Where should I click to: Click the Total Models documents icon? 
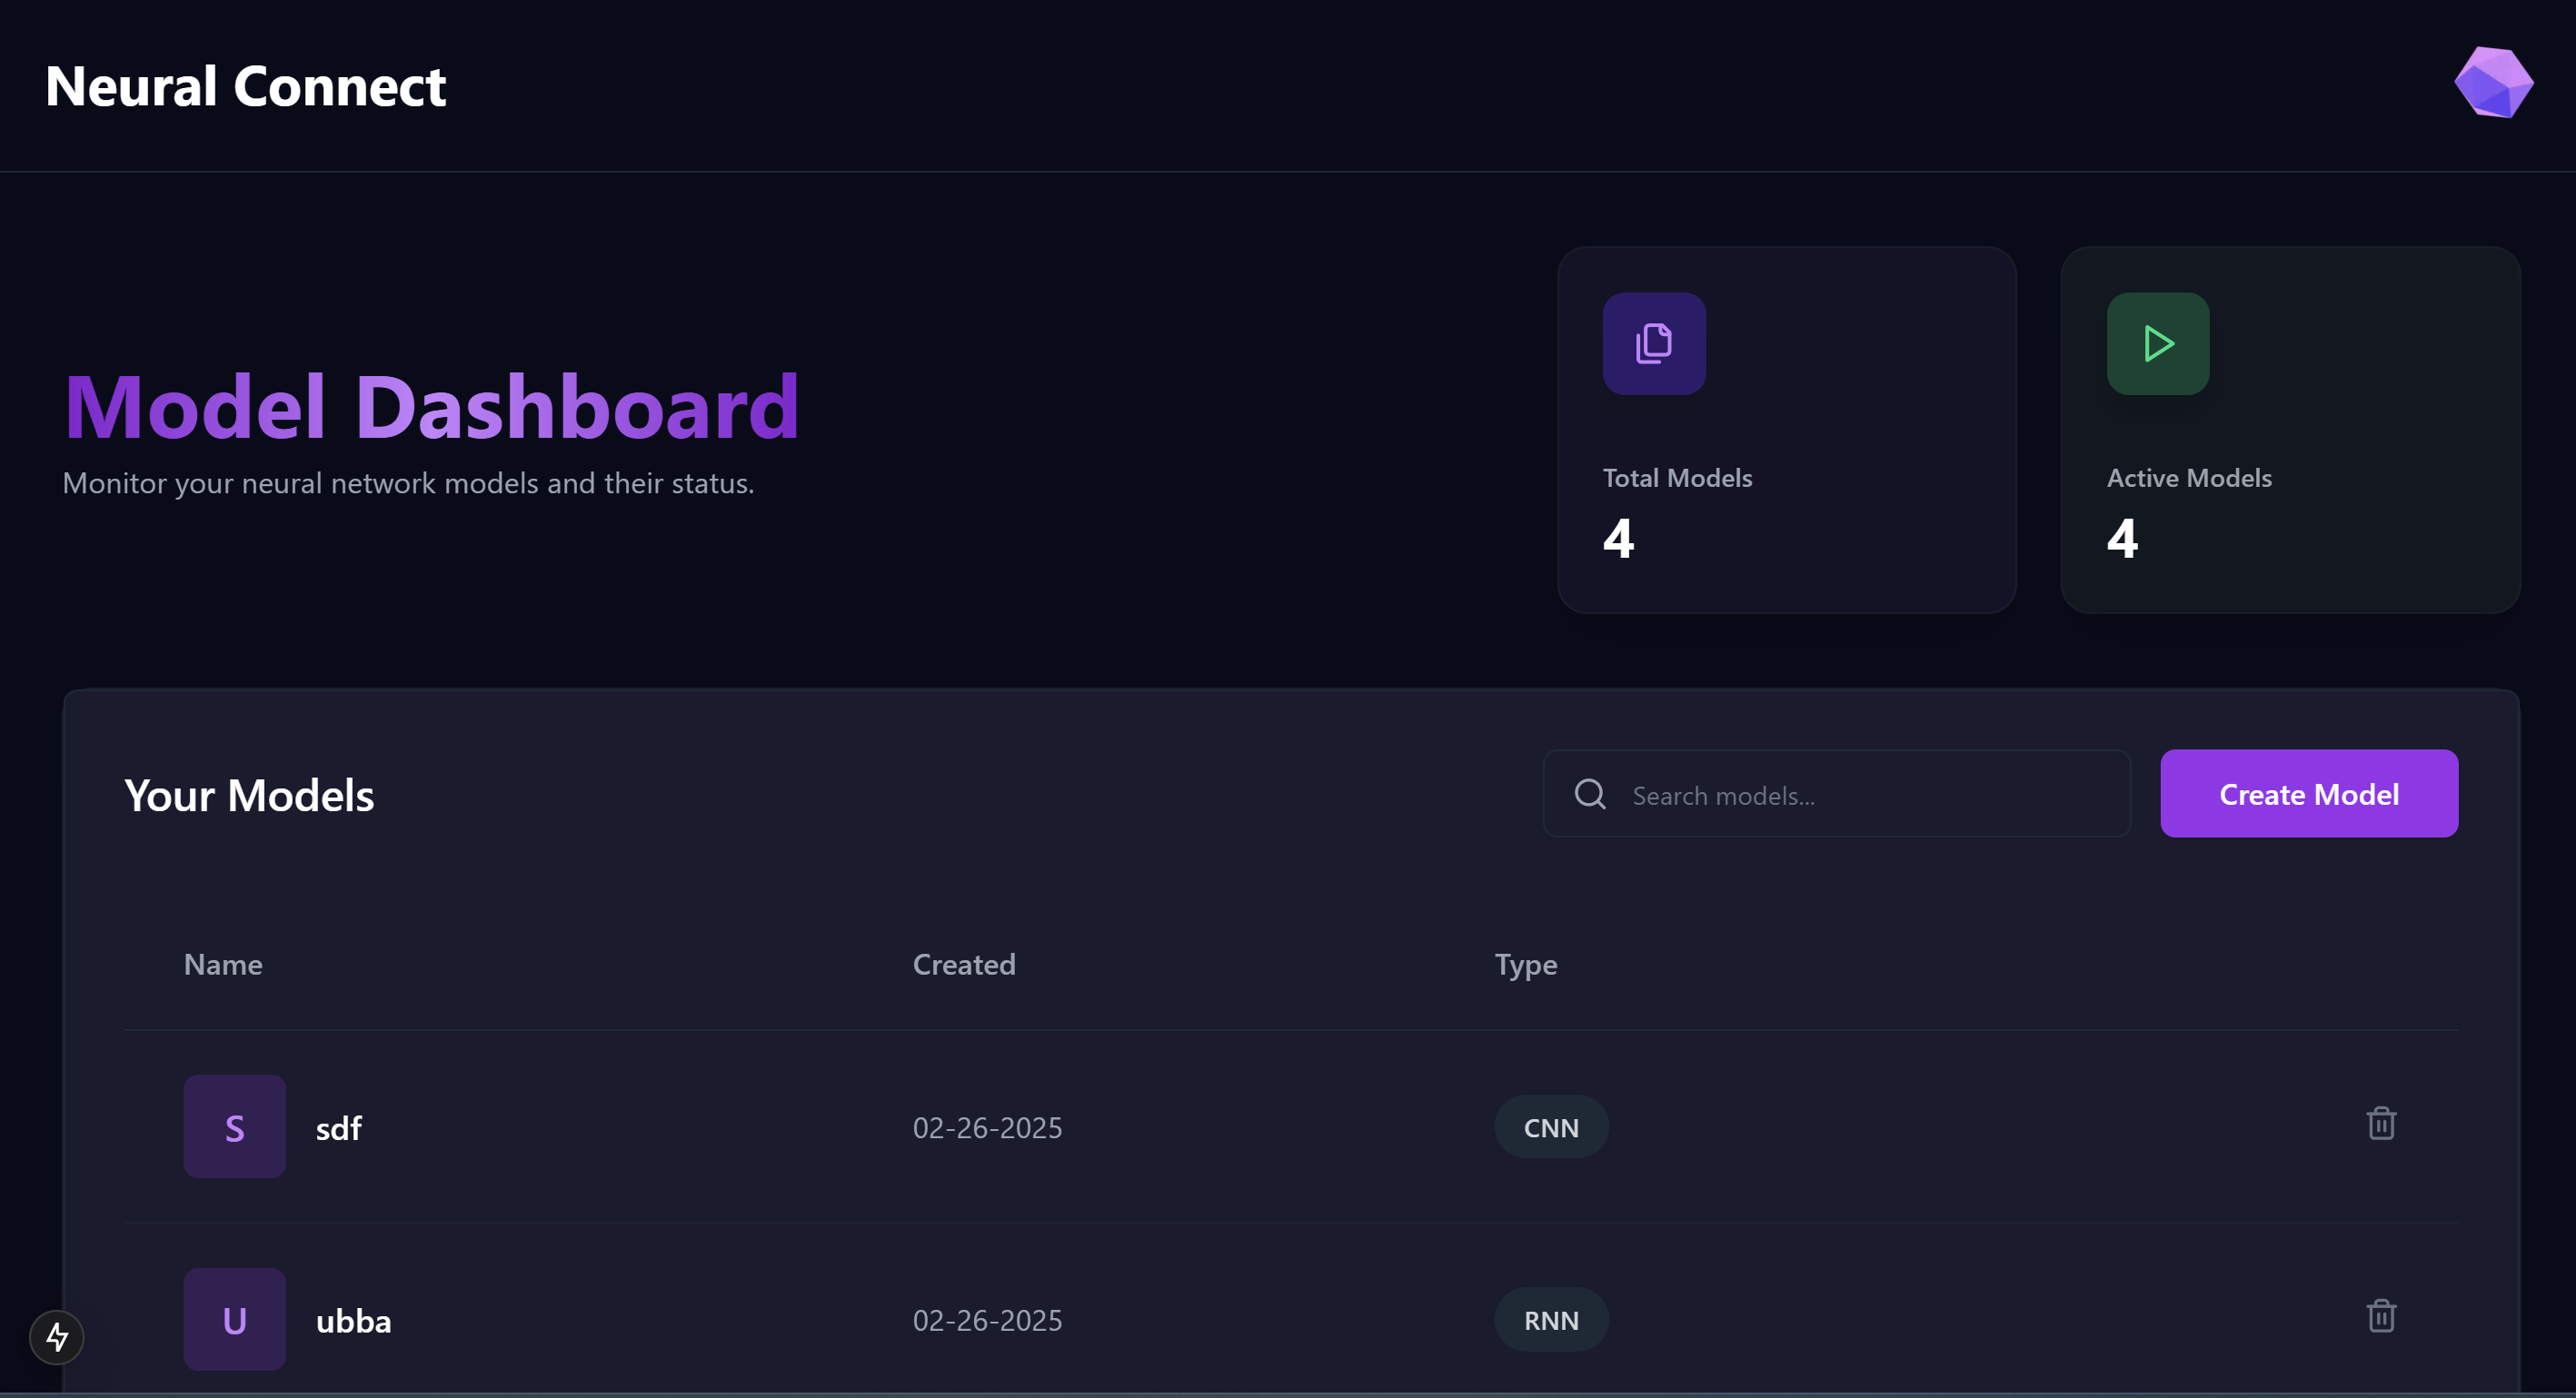[x=1653, y=343]
